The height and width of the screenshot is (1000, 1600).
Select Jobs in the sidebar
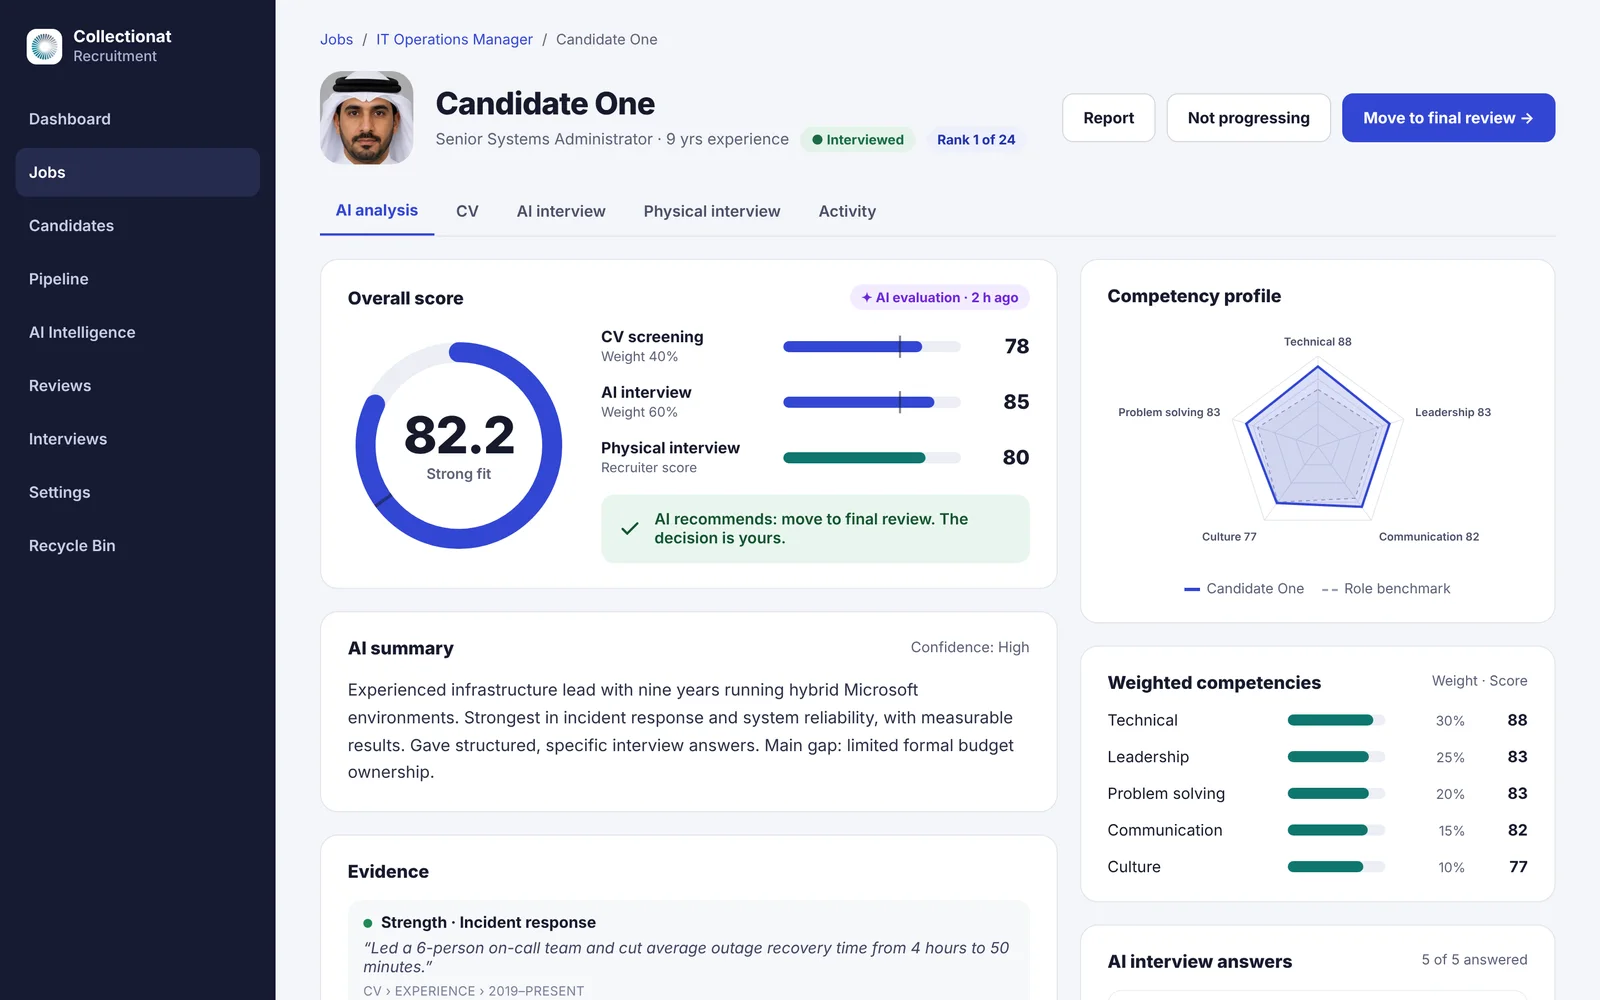coord(138,172)
